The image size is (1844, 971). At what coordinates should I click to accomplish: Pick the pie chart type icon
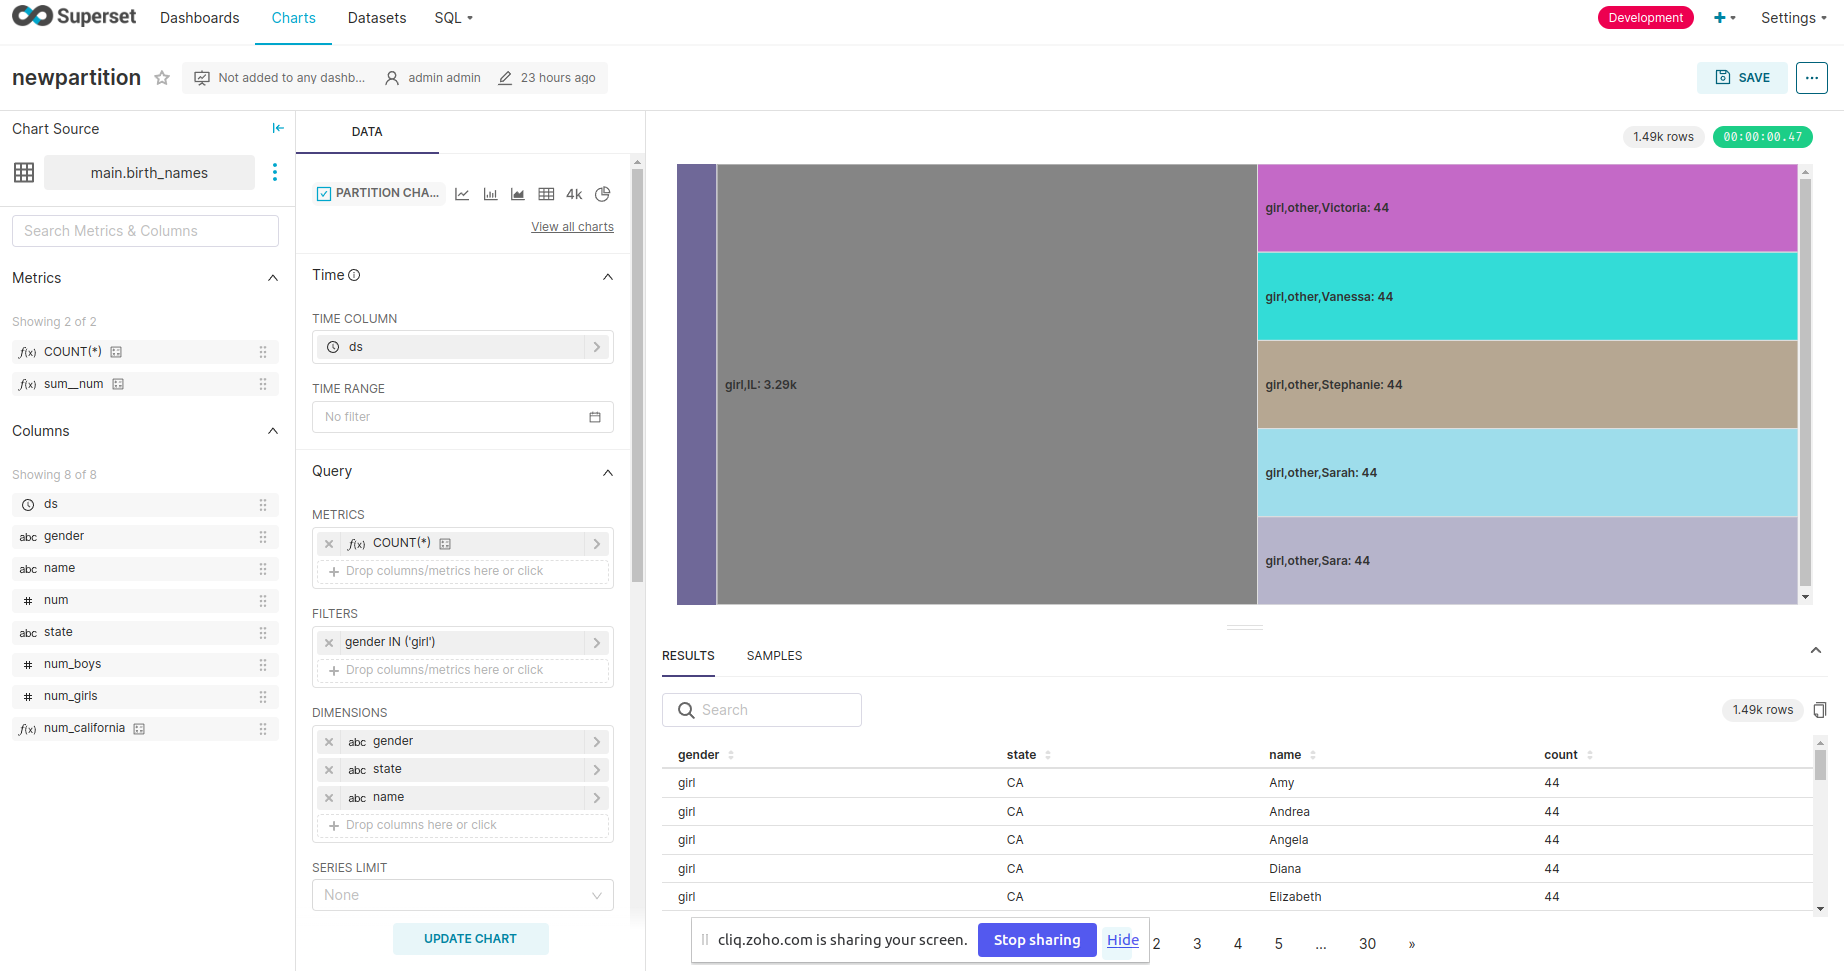click(602, 193)
